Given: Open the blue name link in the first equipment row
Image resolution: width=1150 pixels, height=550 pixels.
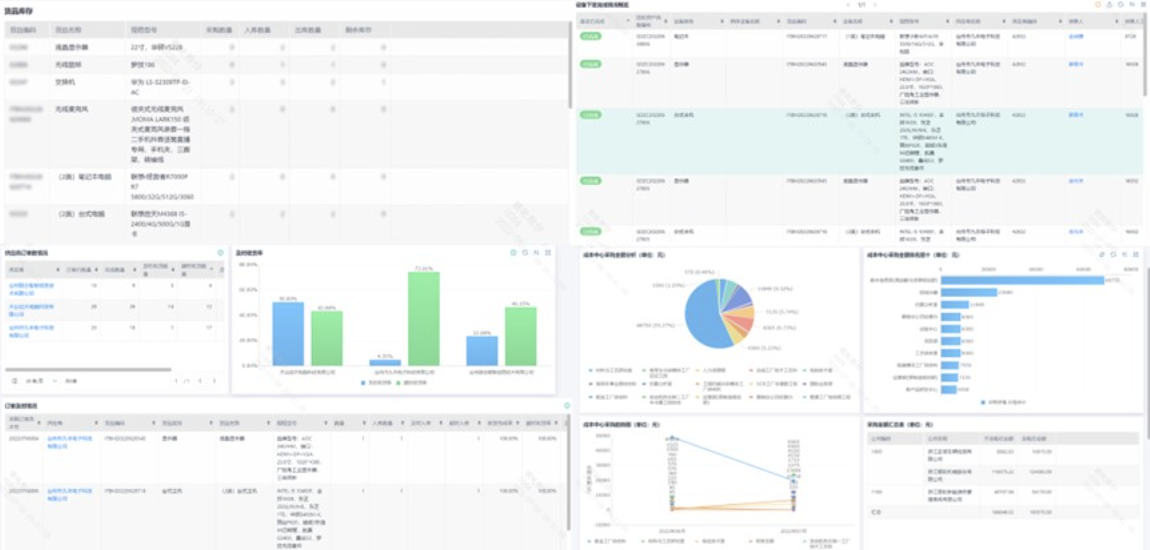Looking at the screenshot, I should [1075, 35].
